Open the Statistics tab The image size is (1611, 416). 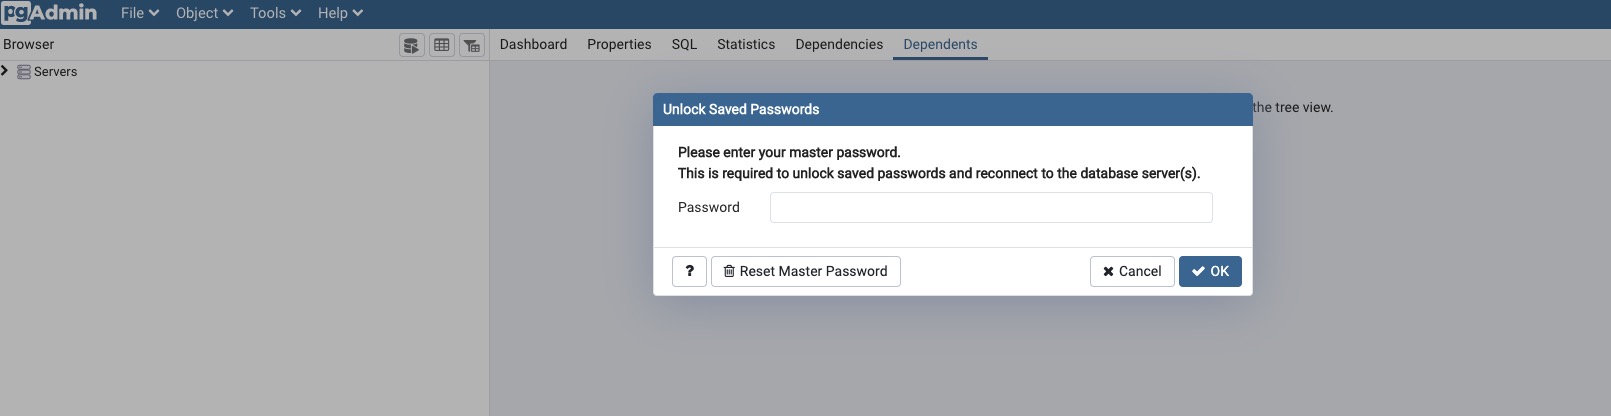[x=746, y=44]
